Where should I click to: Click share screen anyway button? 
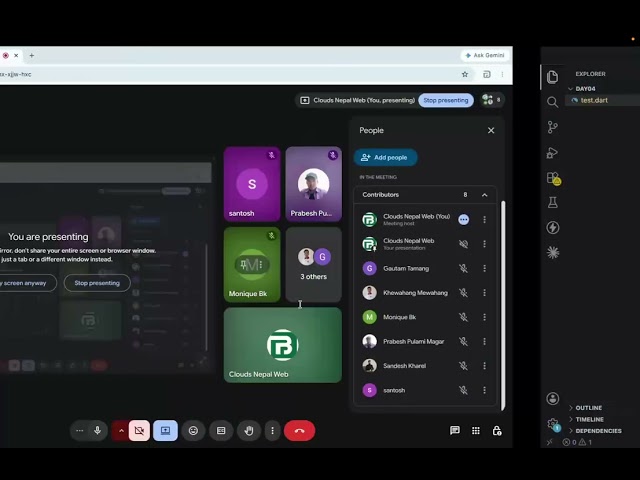[27, 283]
